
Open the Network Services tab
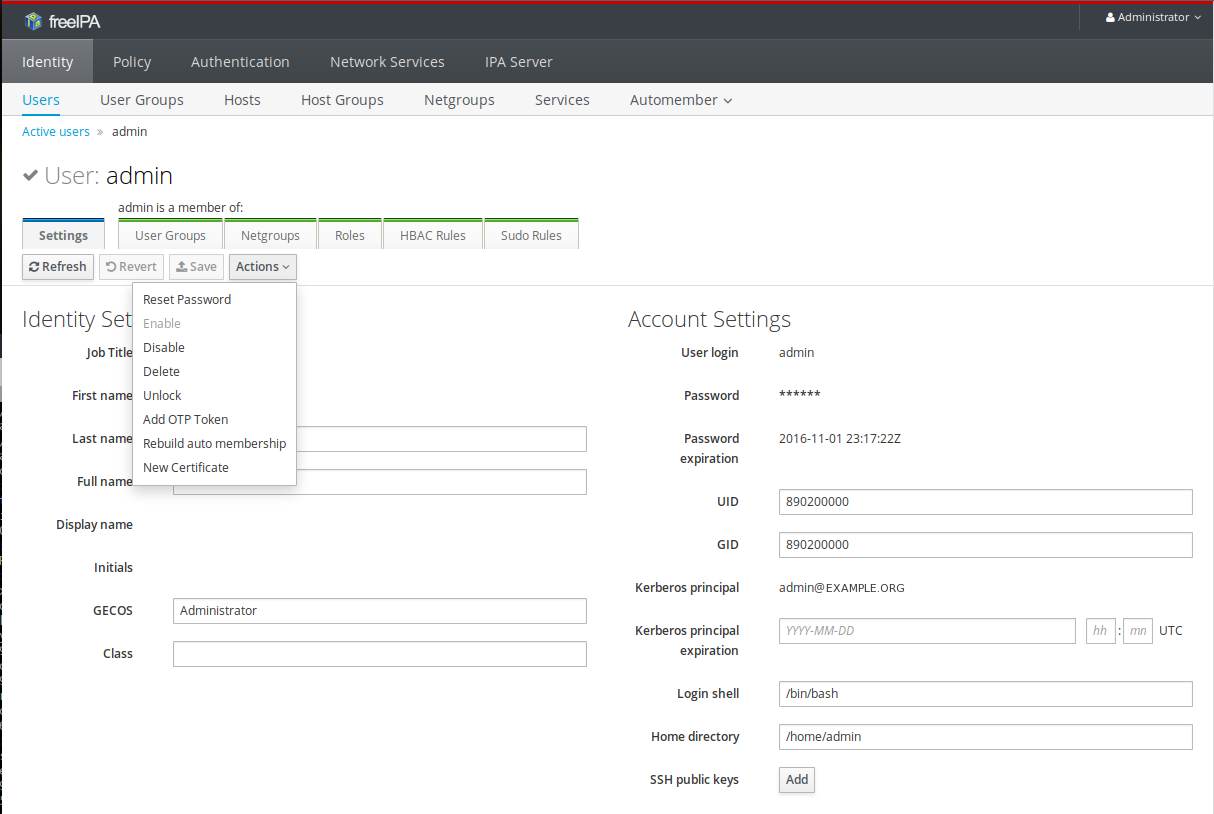(387, 62)
